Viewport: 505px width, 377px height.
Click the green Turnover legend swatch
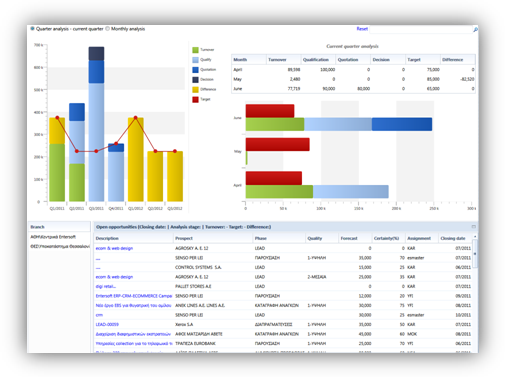[x=195, y=50]
